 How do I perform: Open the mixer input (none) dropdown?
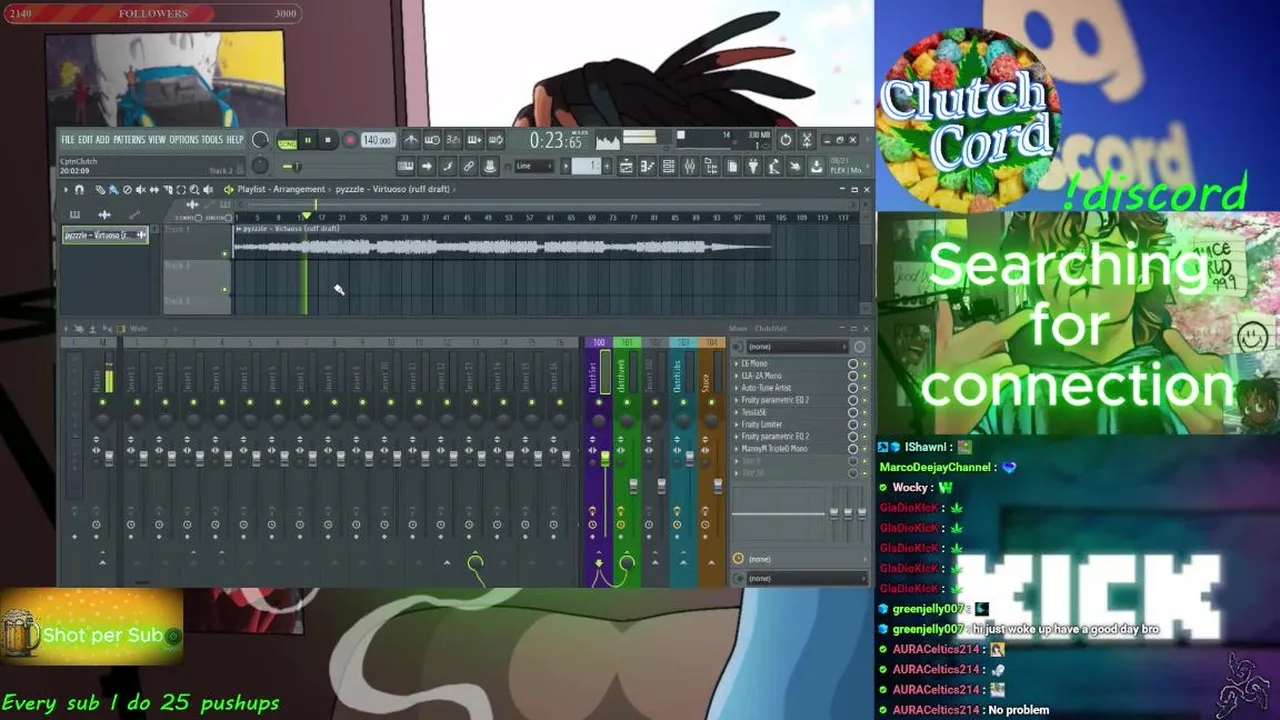tap(797, 346)
